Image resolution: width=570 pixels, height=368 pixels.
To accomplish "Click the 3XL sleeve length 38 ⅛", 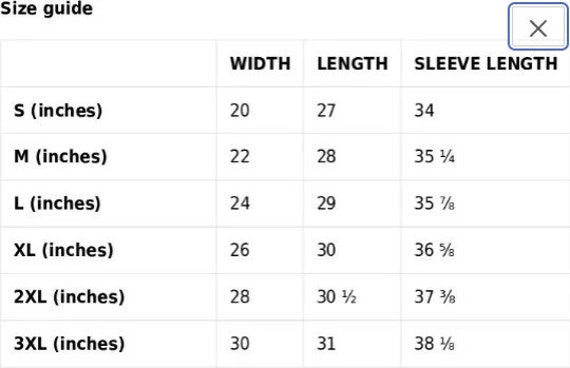I will (434, 343).
